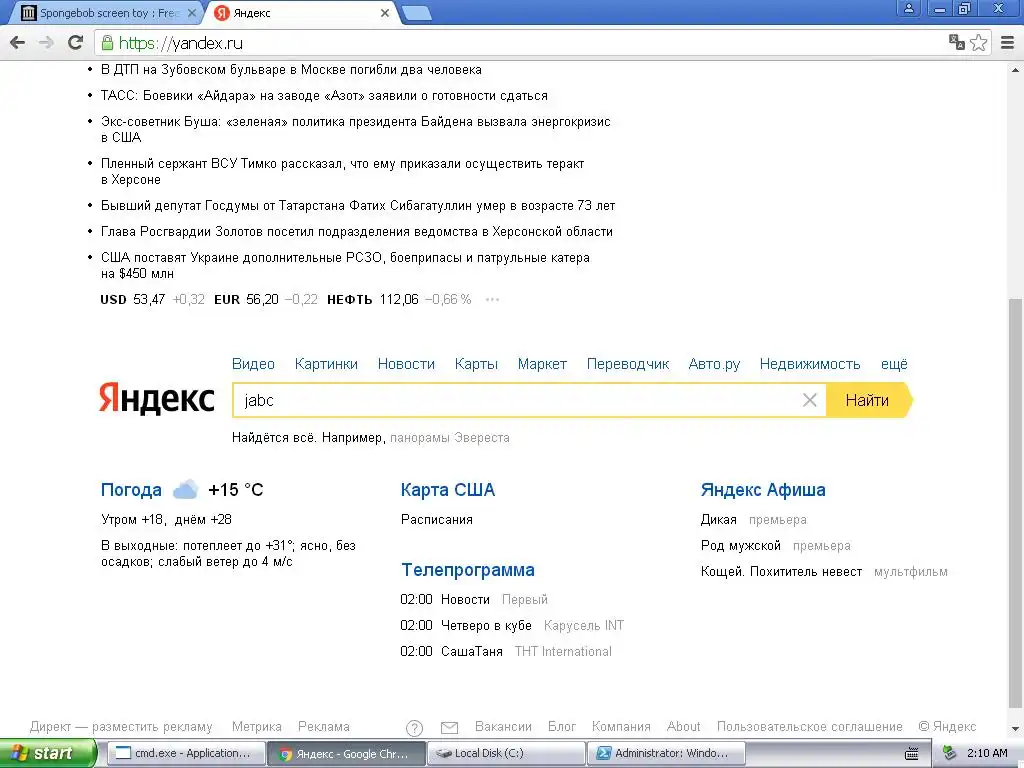1024x768 pixels.
Task: Expand more currency rates ellipsis
Action: [x=492, y=300]
